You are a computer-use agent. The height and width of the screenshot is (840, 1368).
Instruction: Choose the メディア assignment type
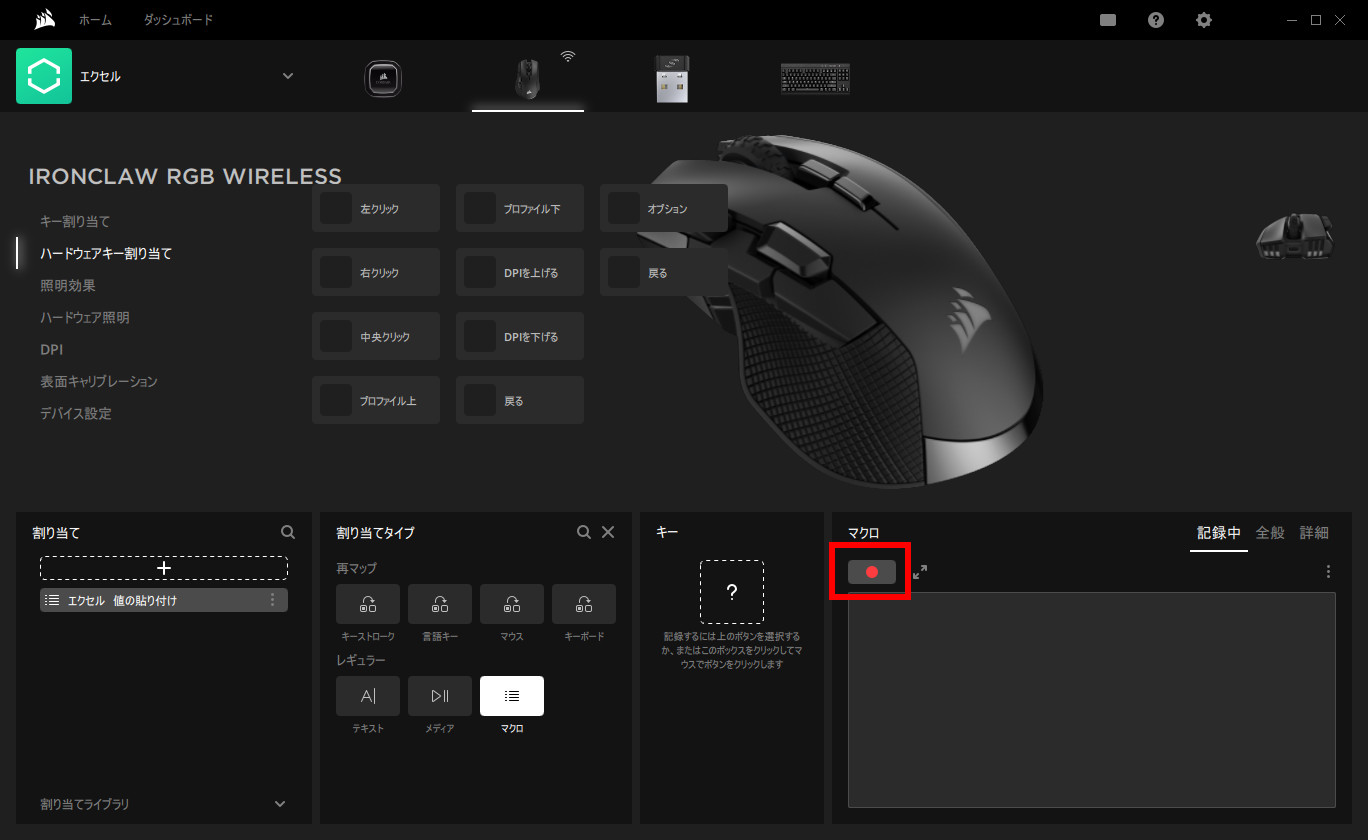[x=440, y=696]
